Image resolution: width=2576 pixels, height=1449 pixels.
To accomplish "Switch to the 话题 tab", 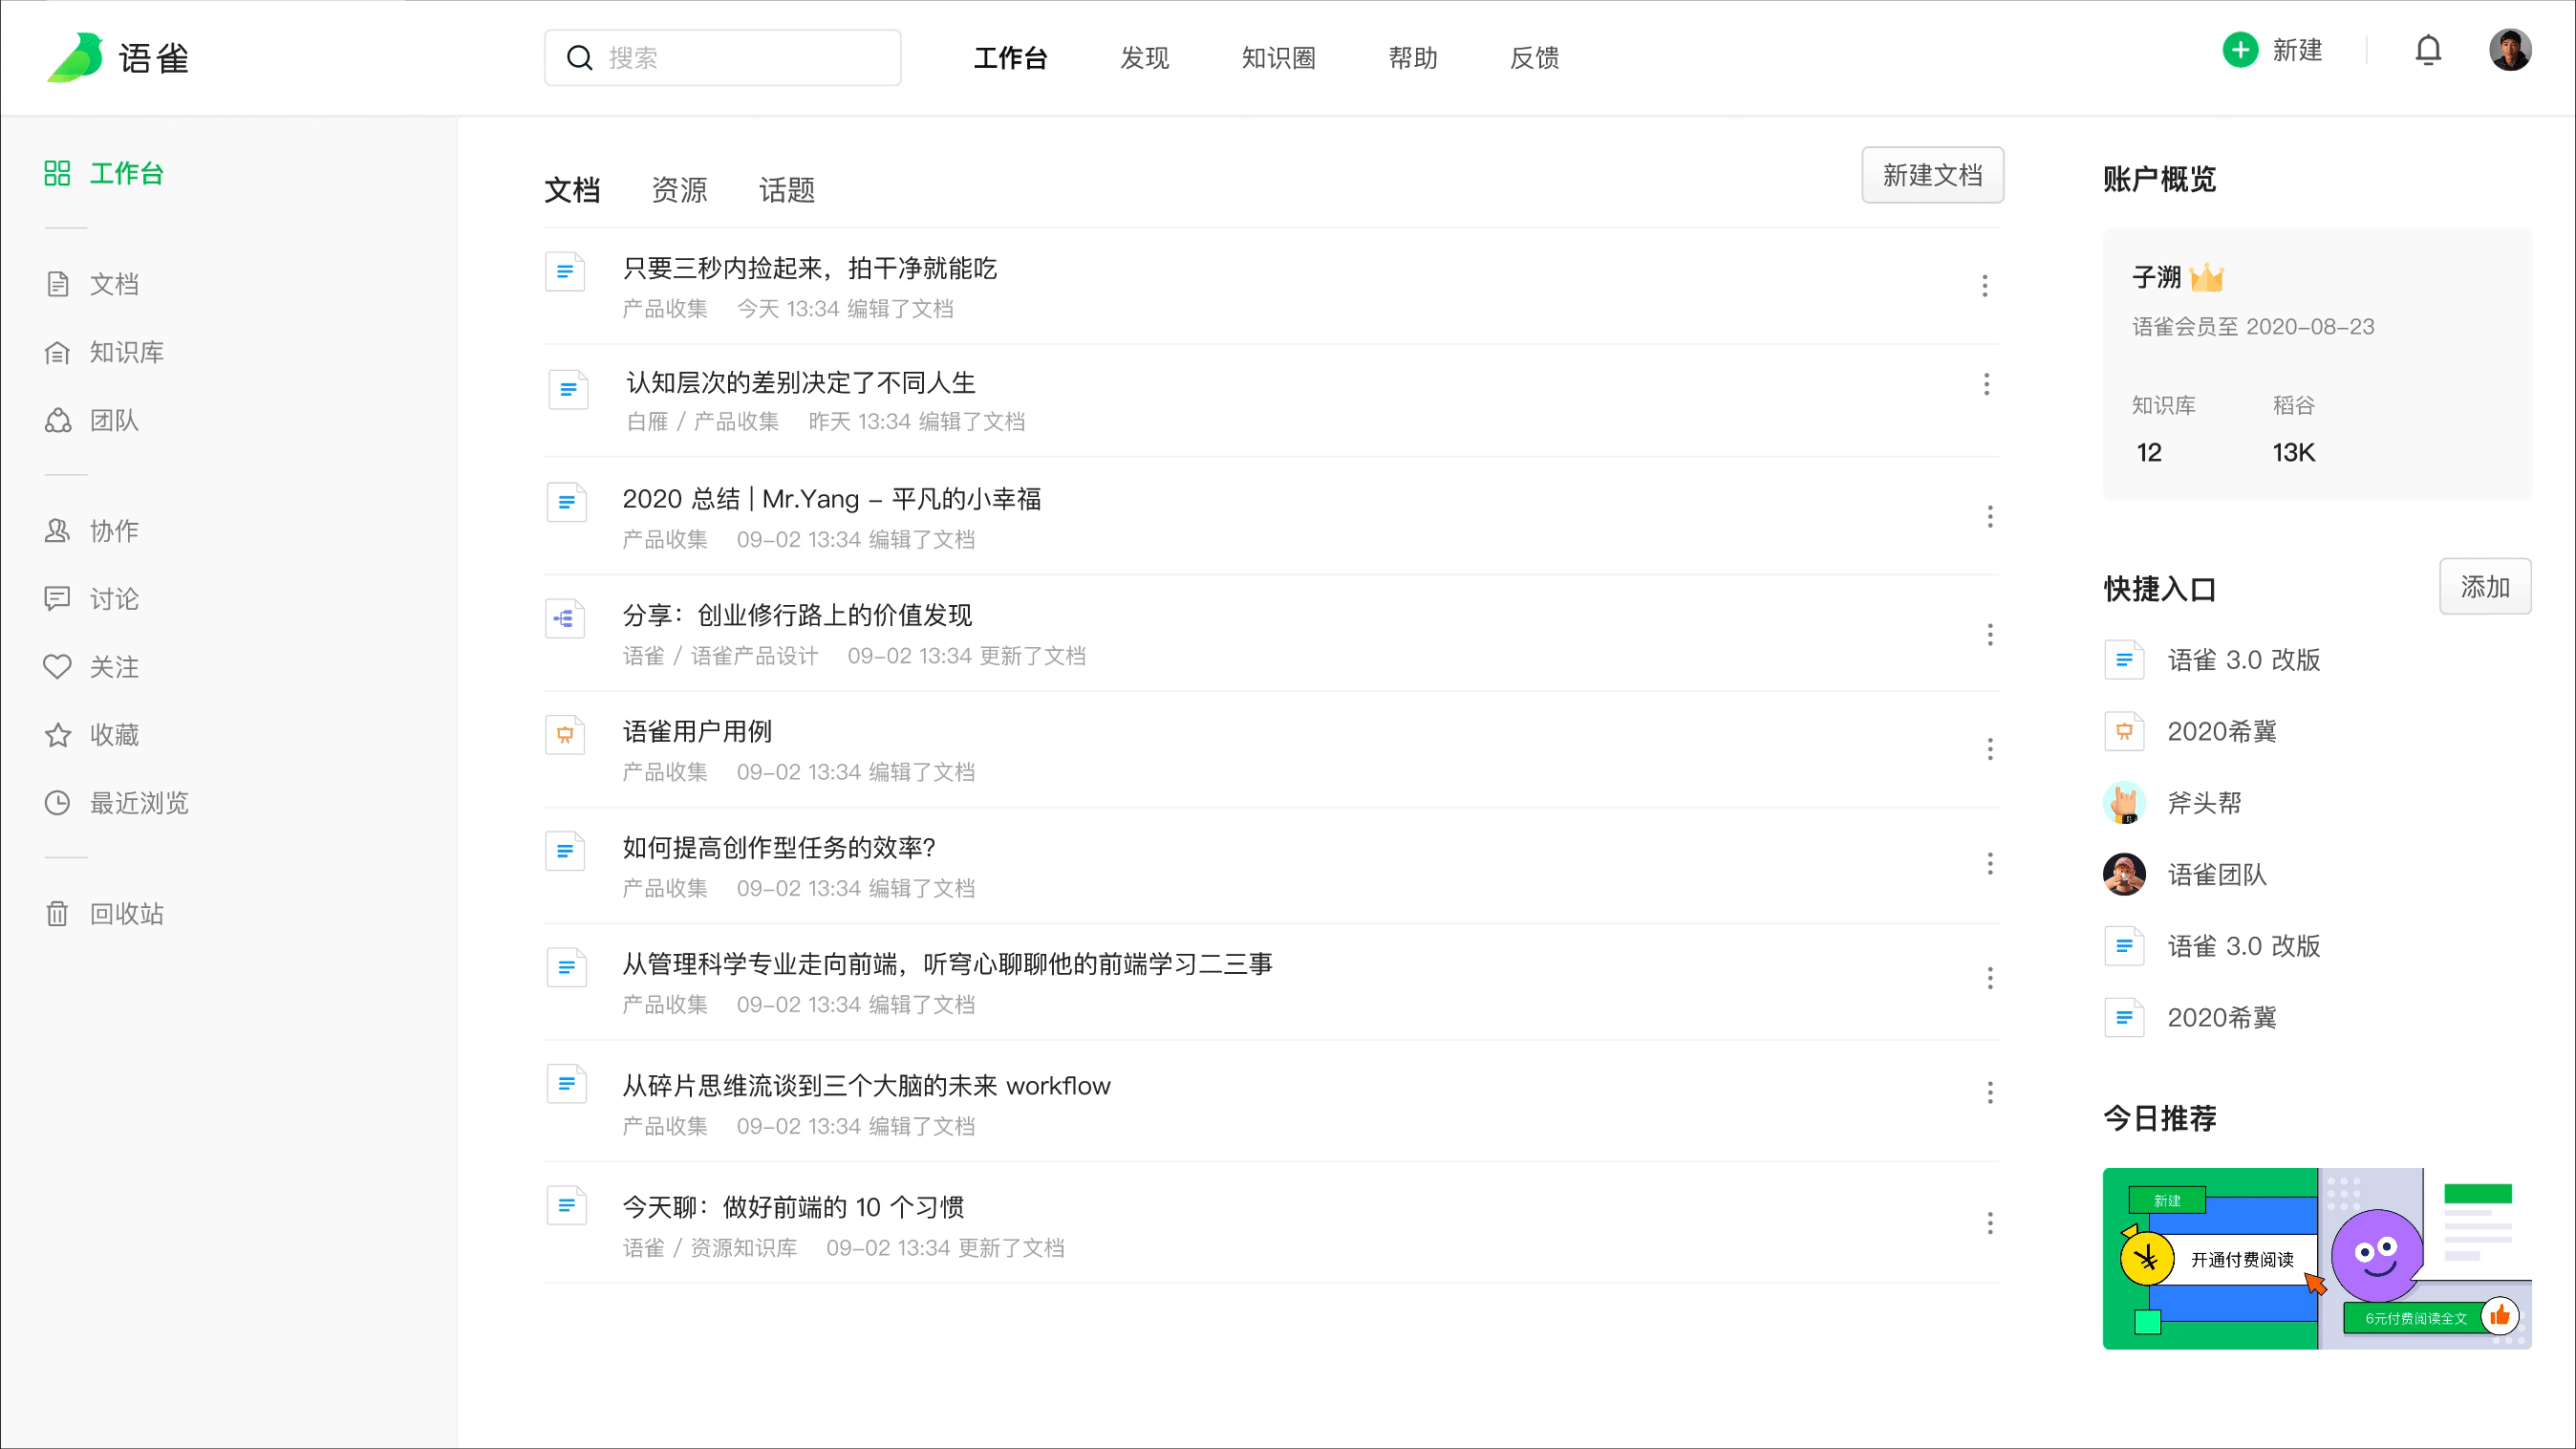I will 787,190.
